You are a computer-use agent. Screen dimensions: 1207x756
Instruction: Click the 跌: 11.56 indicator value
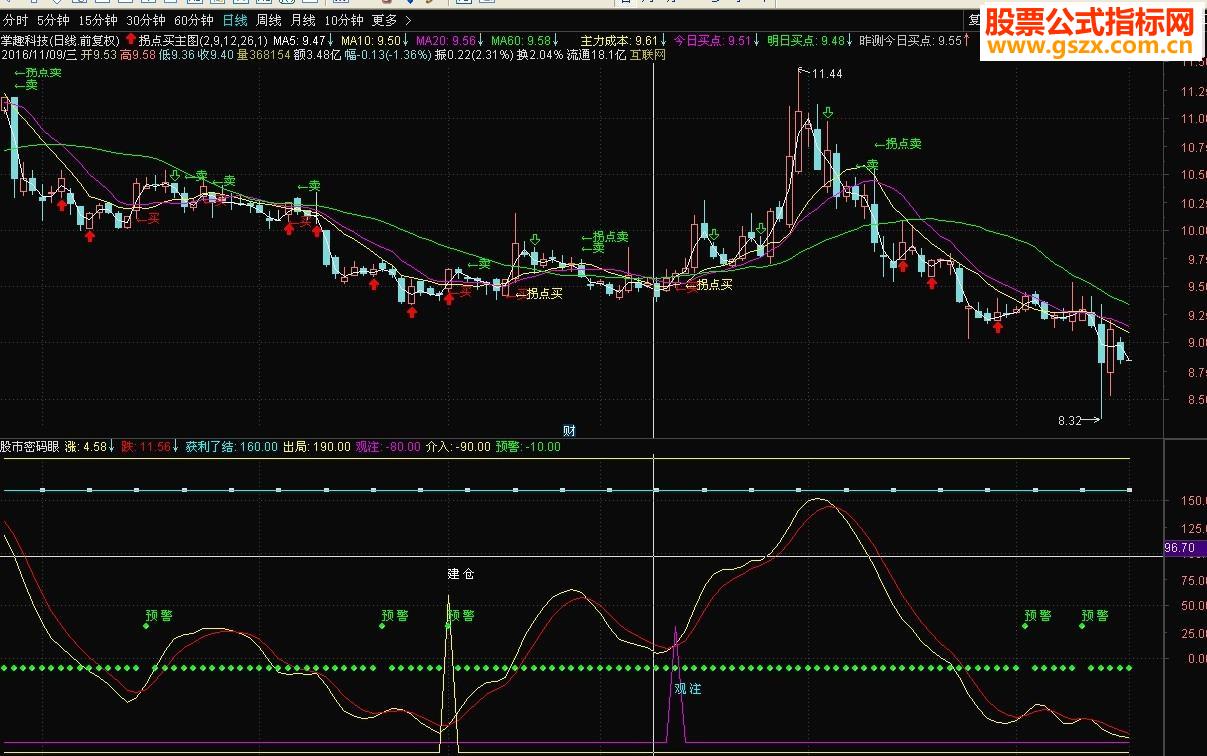point(145,447)
